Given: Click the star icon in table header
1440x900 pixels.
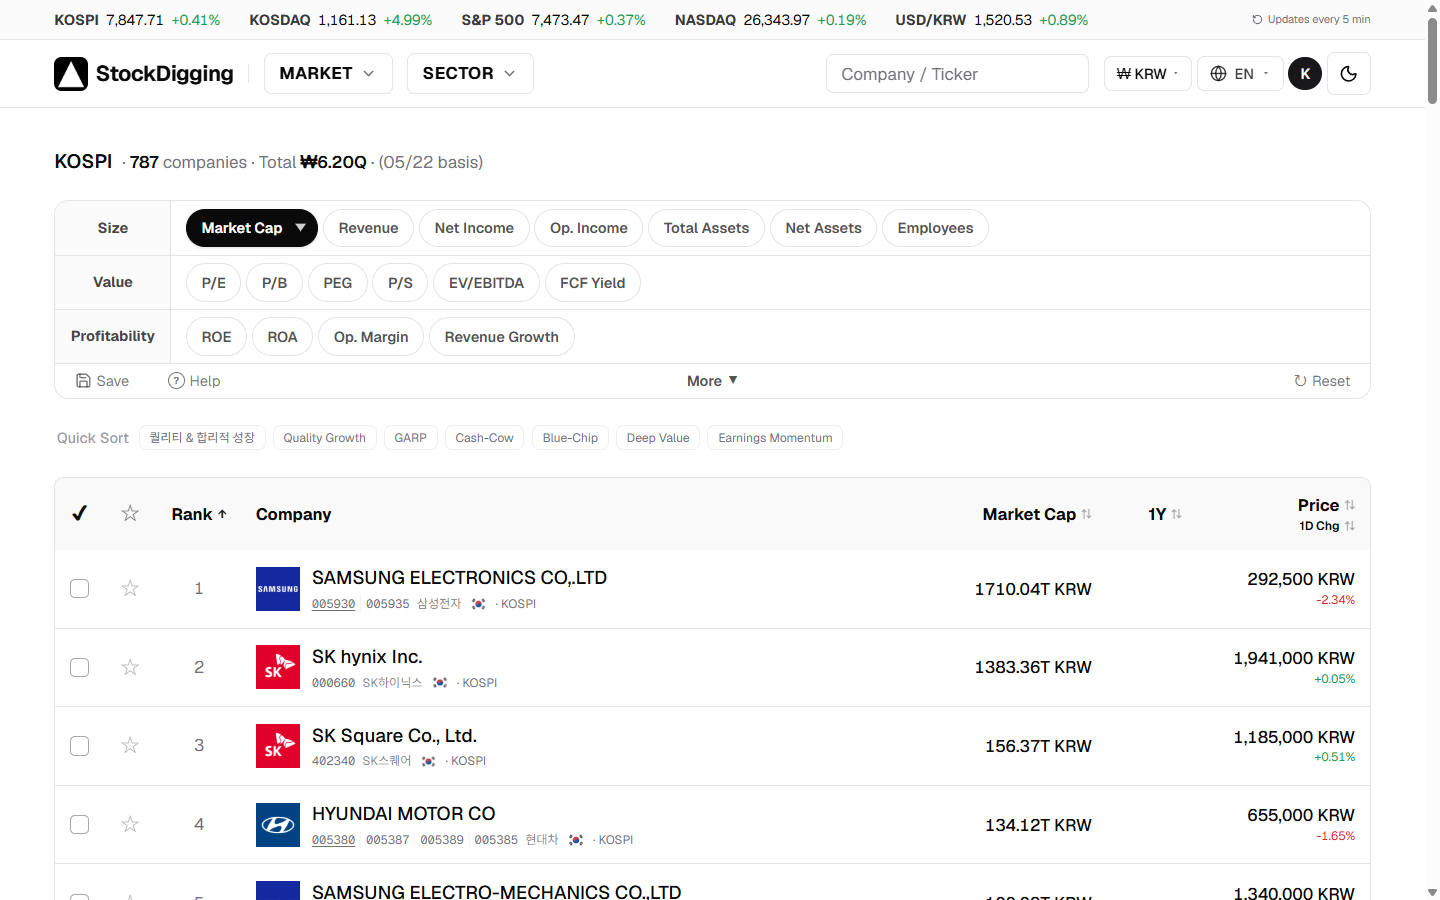Looking at the screenshot, I should pos(130,513).
